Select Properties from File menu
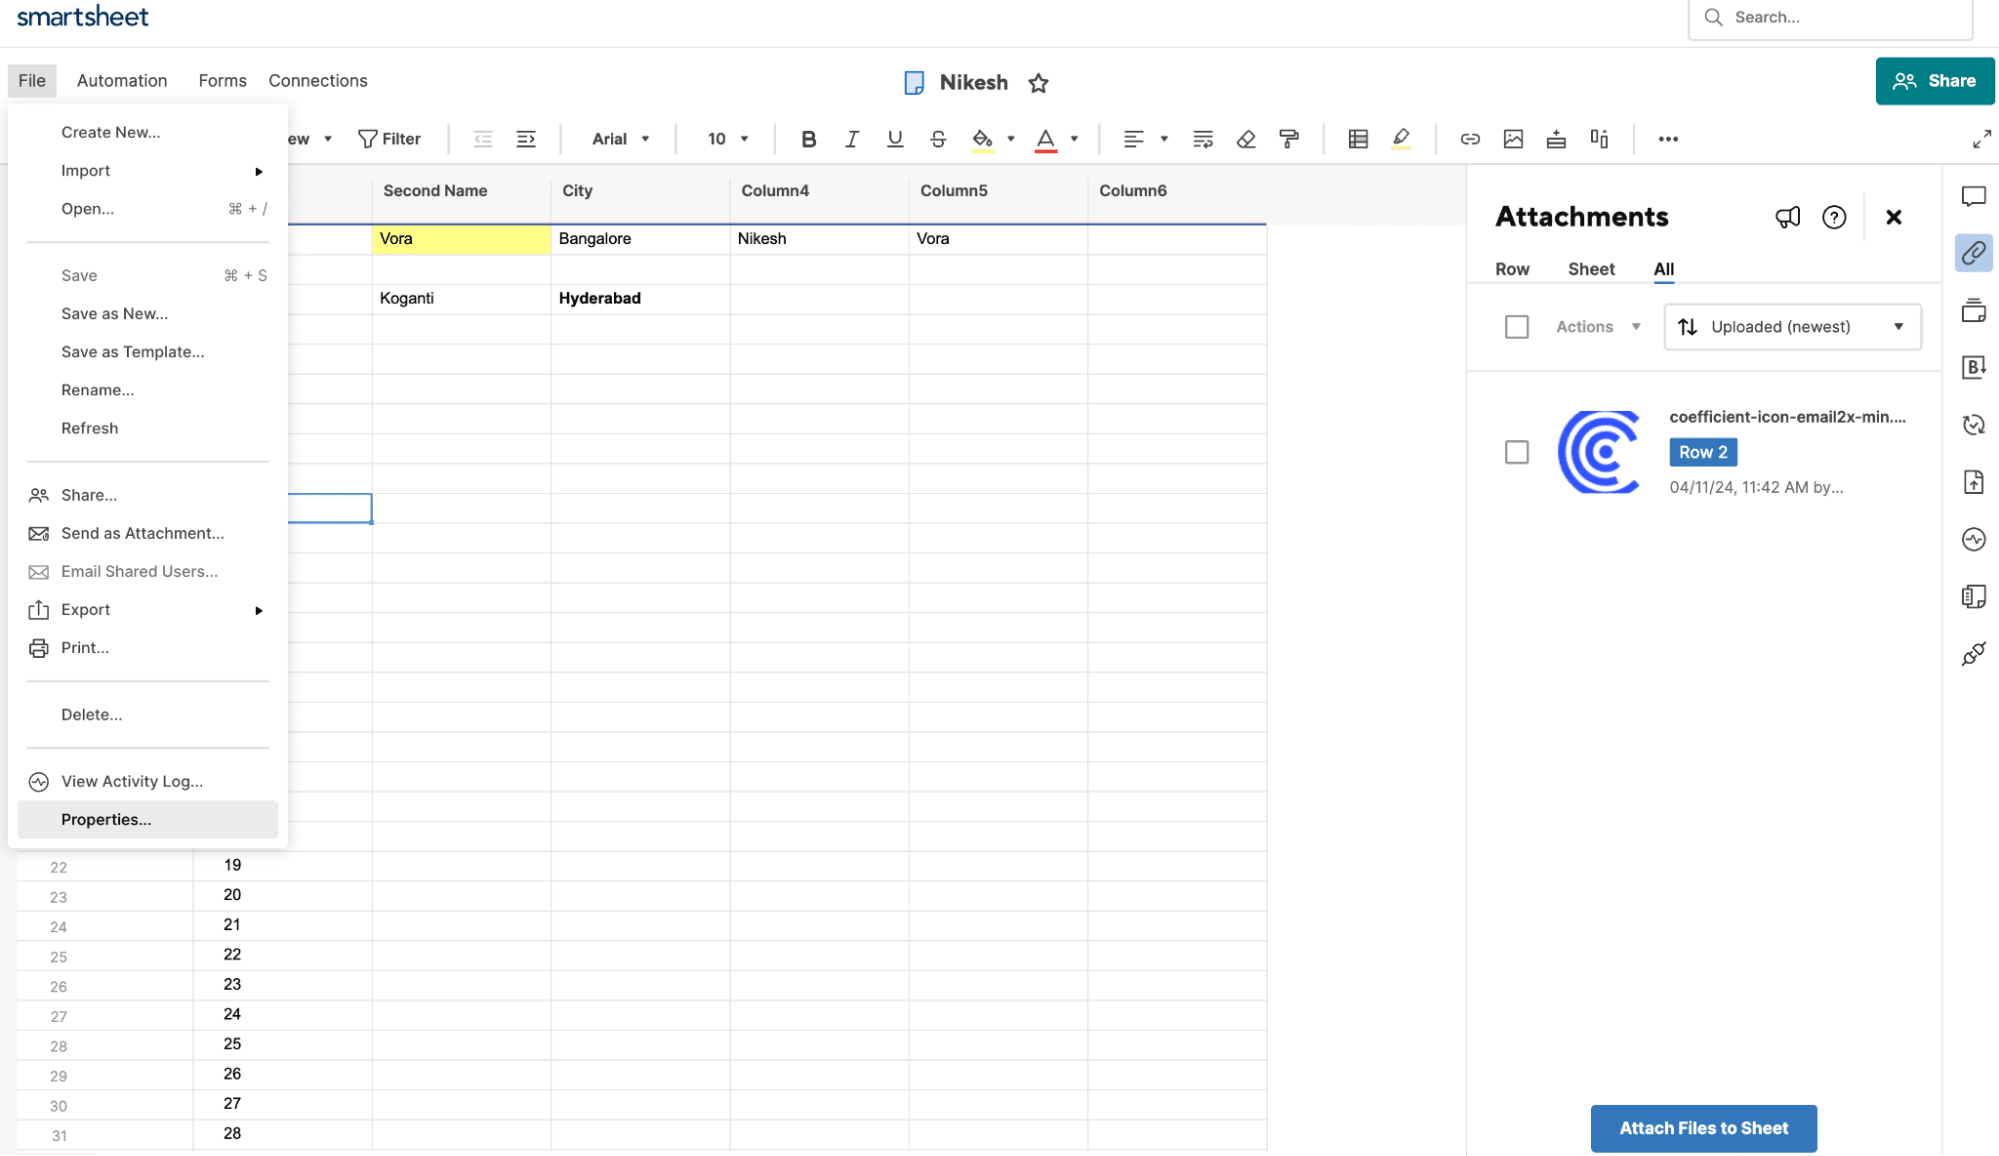This screenshot has height=1156, width=1999. pyautogui.click(x=106, y=819)
